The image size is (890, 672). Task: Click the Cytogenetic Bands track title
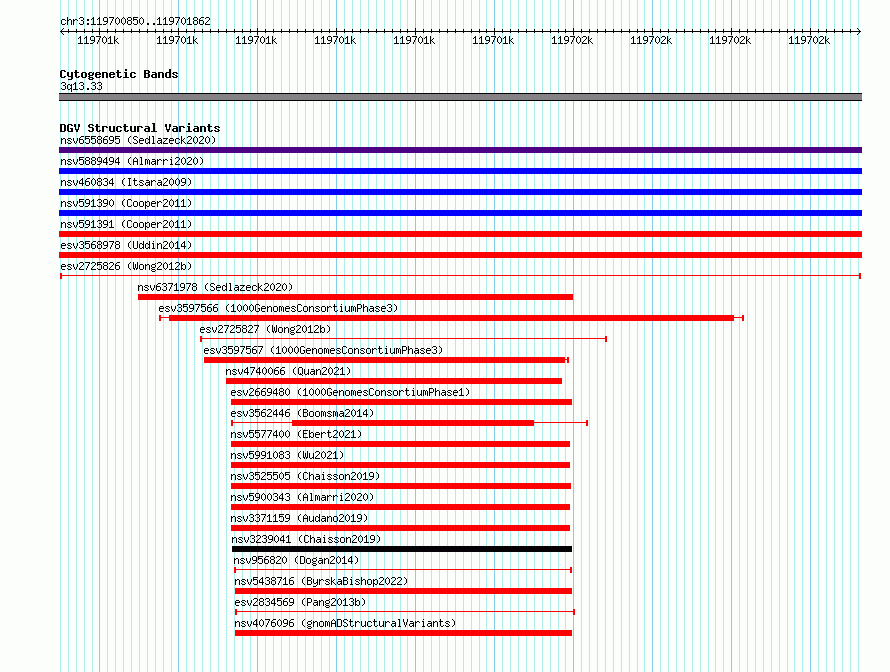coord(119,74)
